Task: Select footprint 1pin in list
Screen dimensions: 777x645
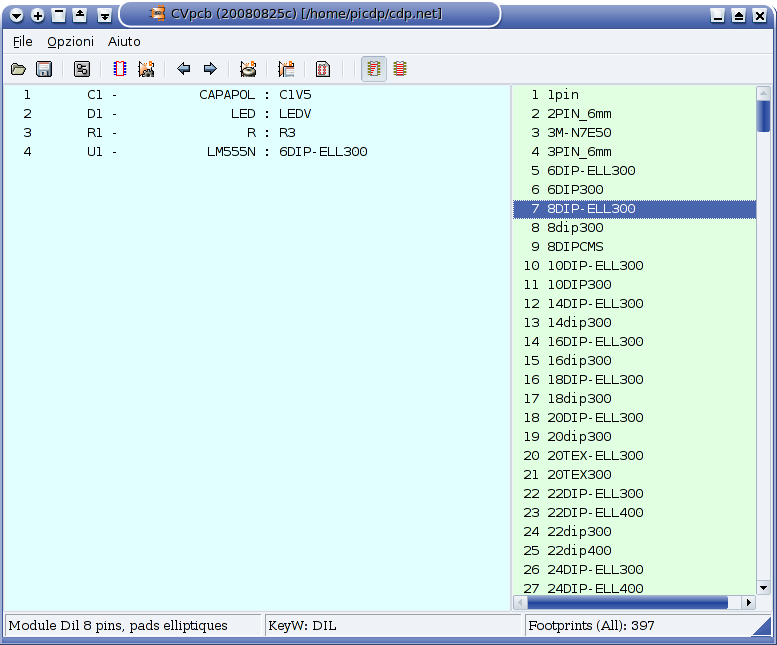Action: [x=634, y=95]
